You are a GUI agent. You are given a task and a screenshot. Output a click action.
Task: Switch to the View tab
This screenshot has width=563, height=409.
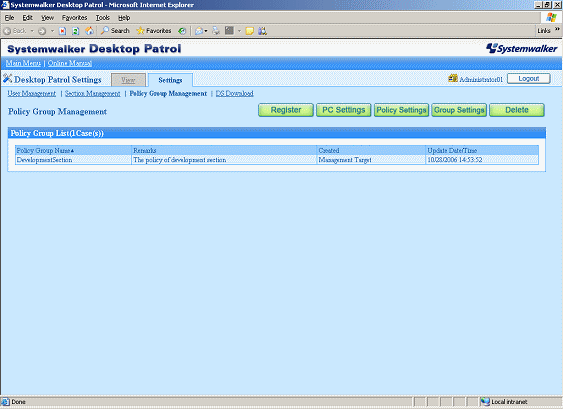(128, 80)
